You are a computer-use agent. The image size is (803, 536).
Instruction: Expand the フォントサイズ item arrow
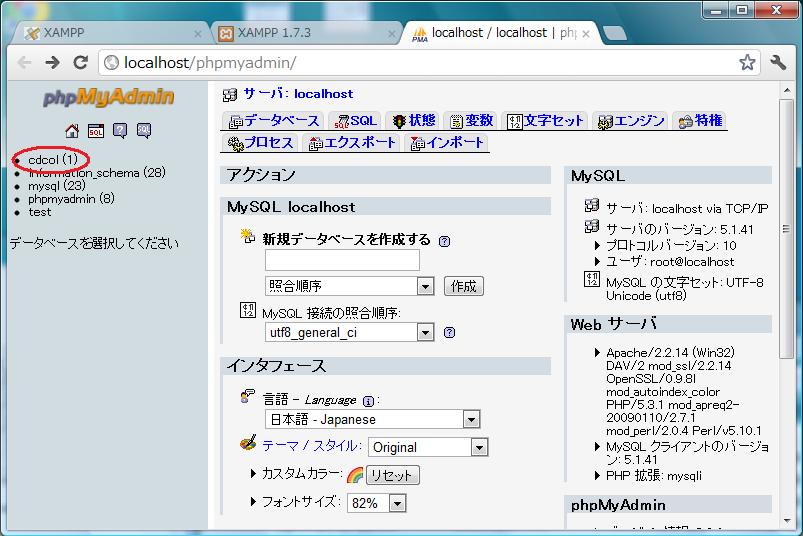[x=253, y=501]
